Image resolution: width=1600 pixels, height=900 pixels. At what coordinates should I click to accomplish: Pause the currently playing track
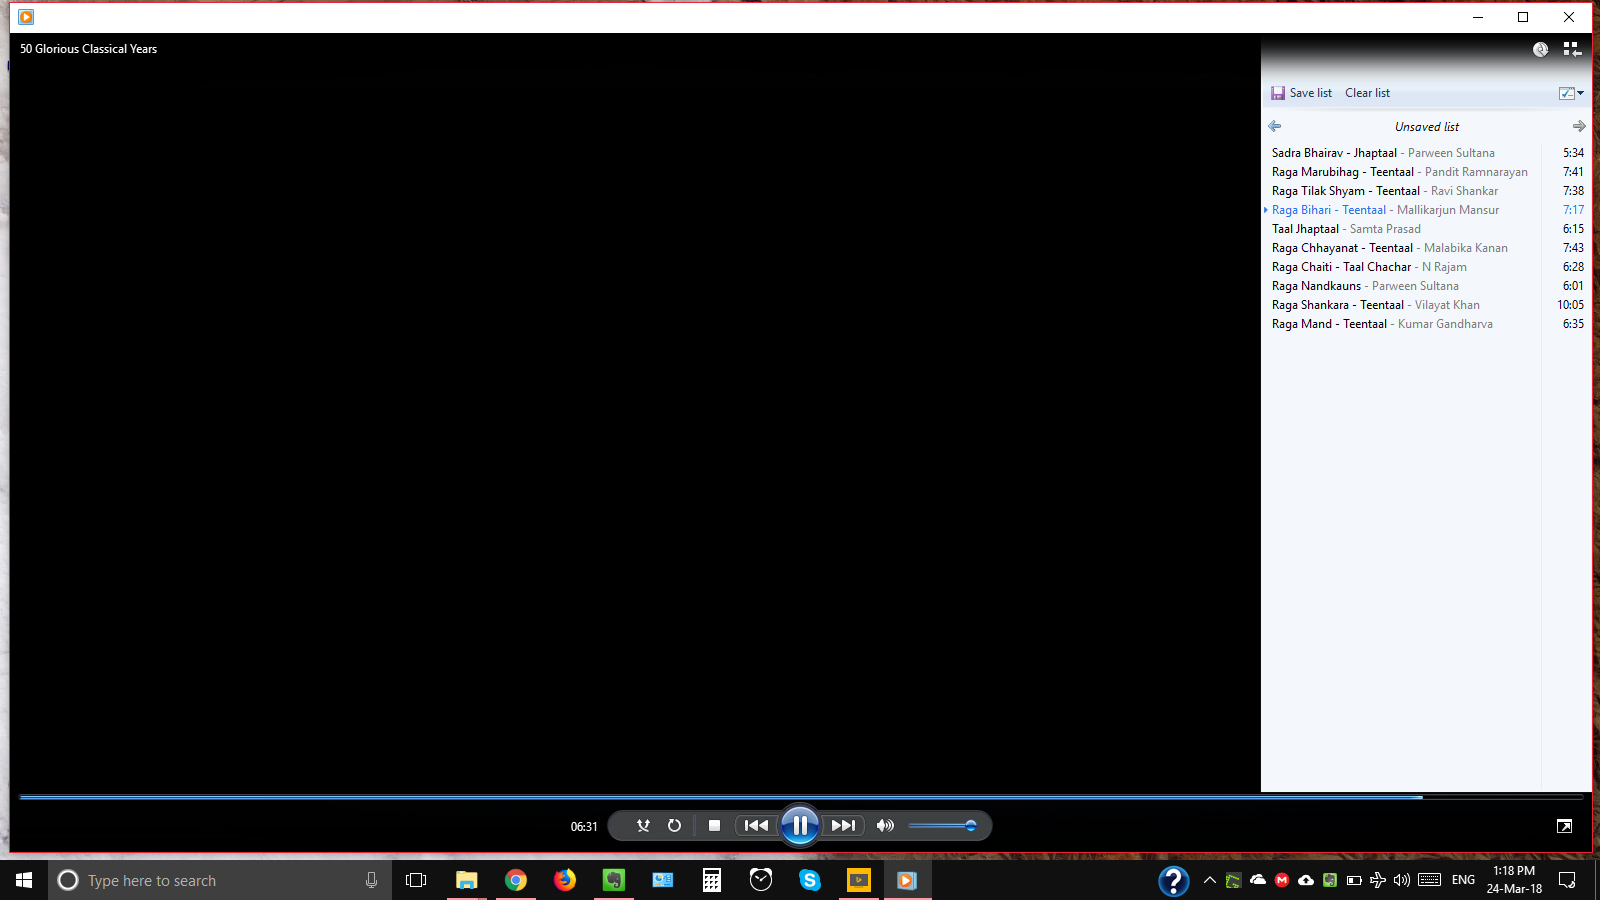tap(800, 826)
